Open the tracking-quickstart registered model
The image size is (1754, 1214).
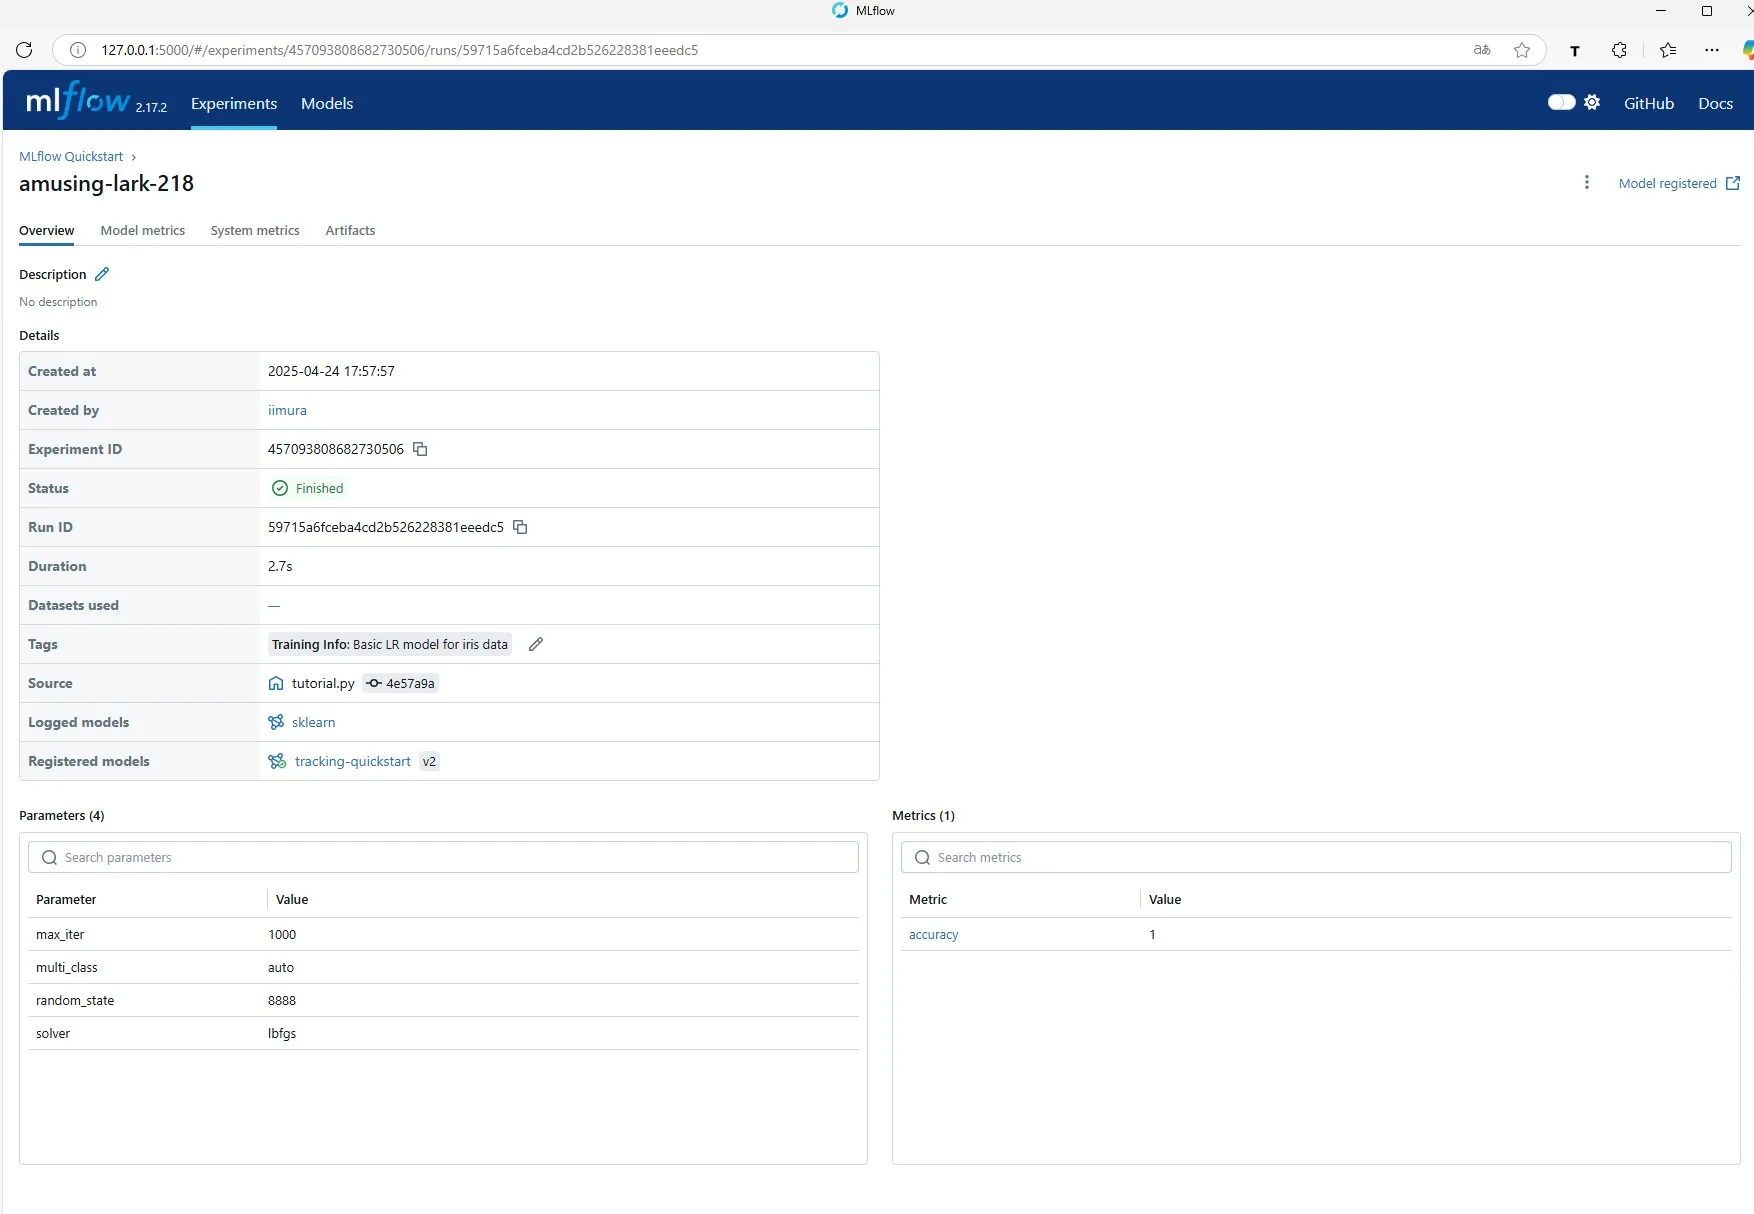(352, 761)
